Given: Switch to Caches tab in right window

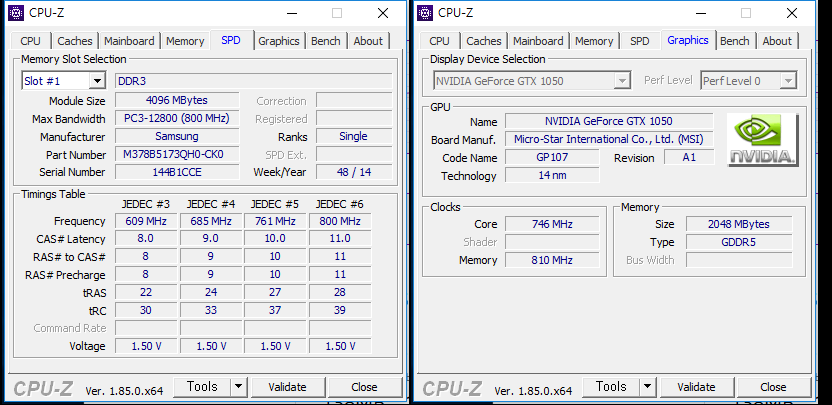Looking at the screenshot, I should pos(484,41).
